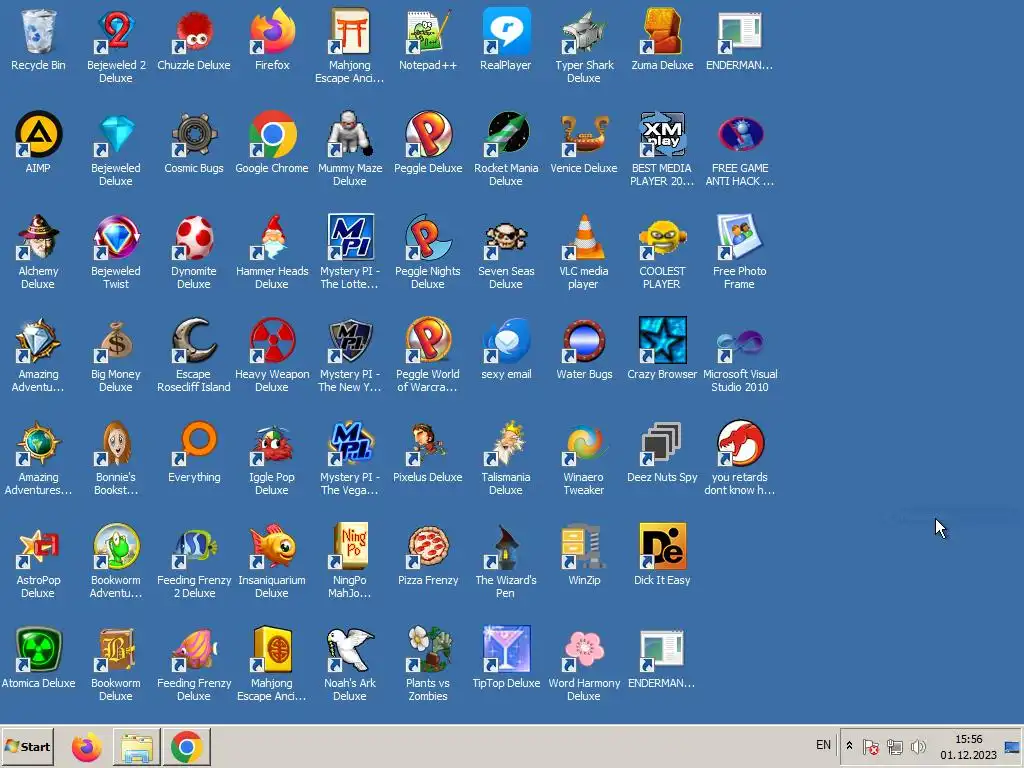Open the EN language indicator

click(x=824, y=745)
